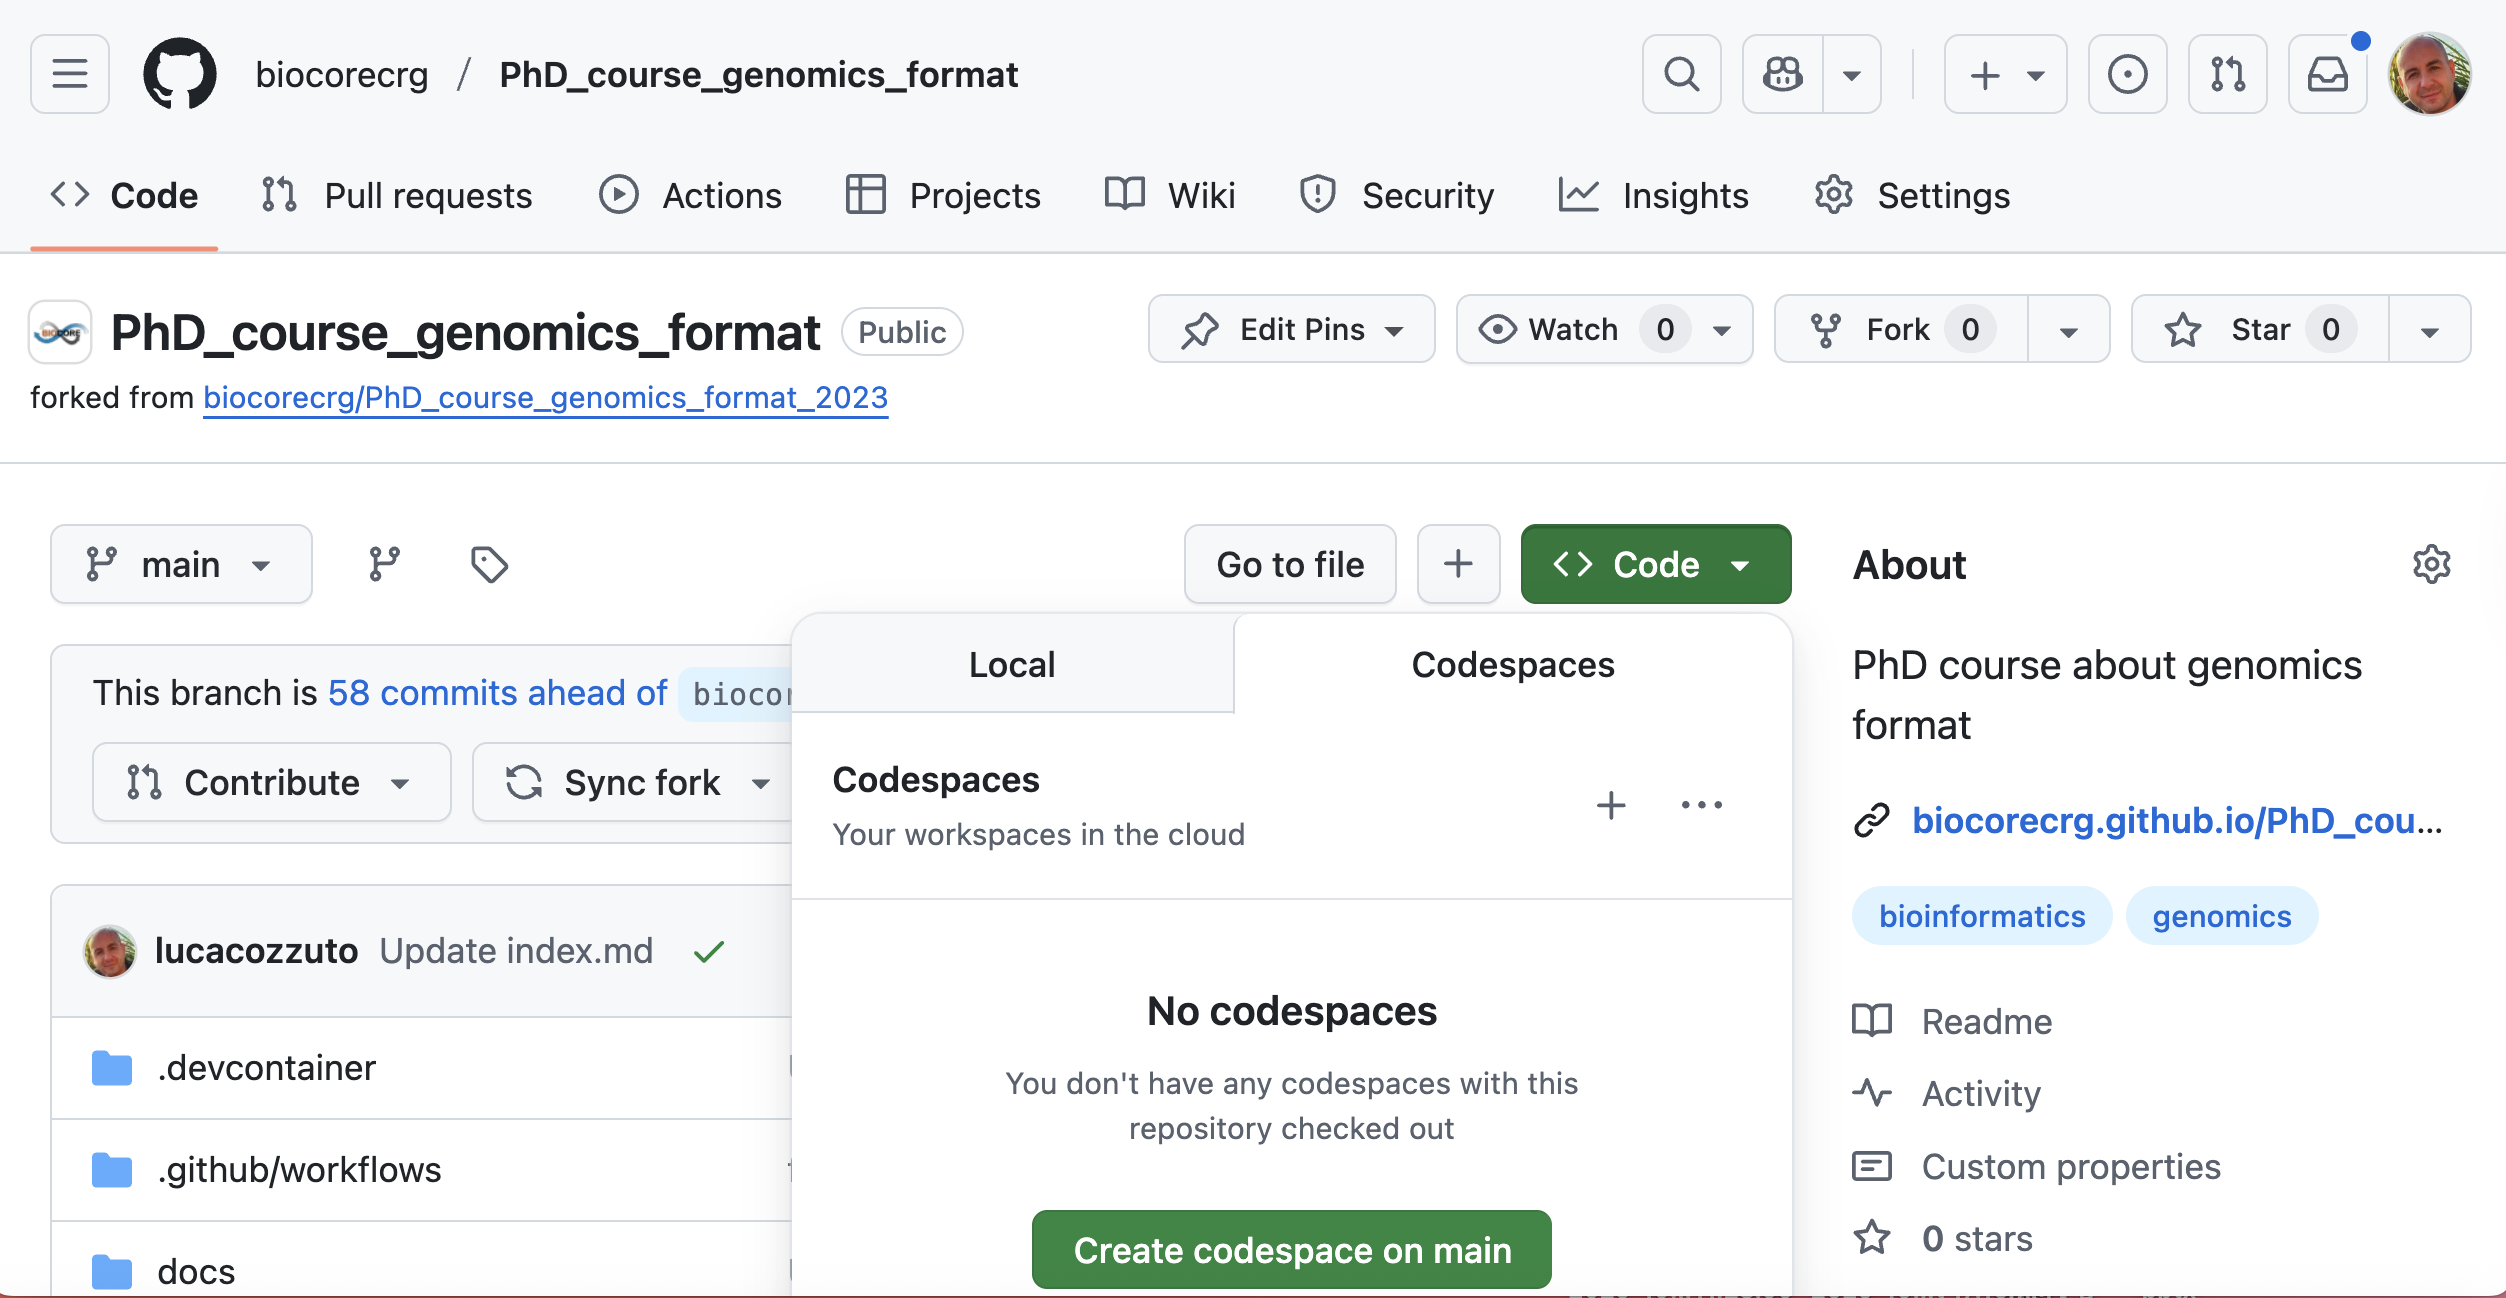Click Create codespace on main

[x=1291, y=1250]
